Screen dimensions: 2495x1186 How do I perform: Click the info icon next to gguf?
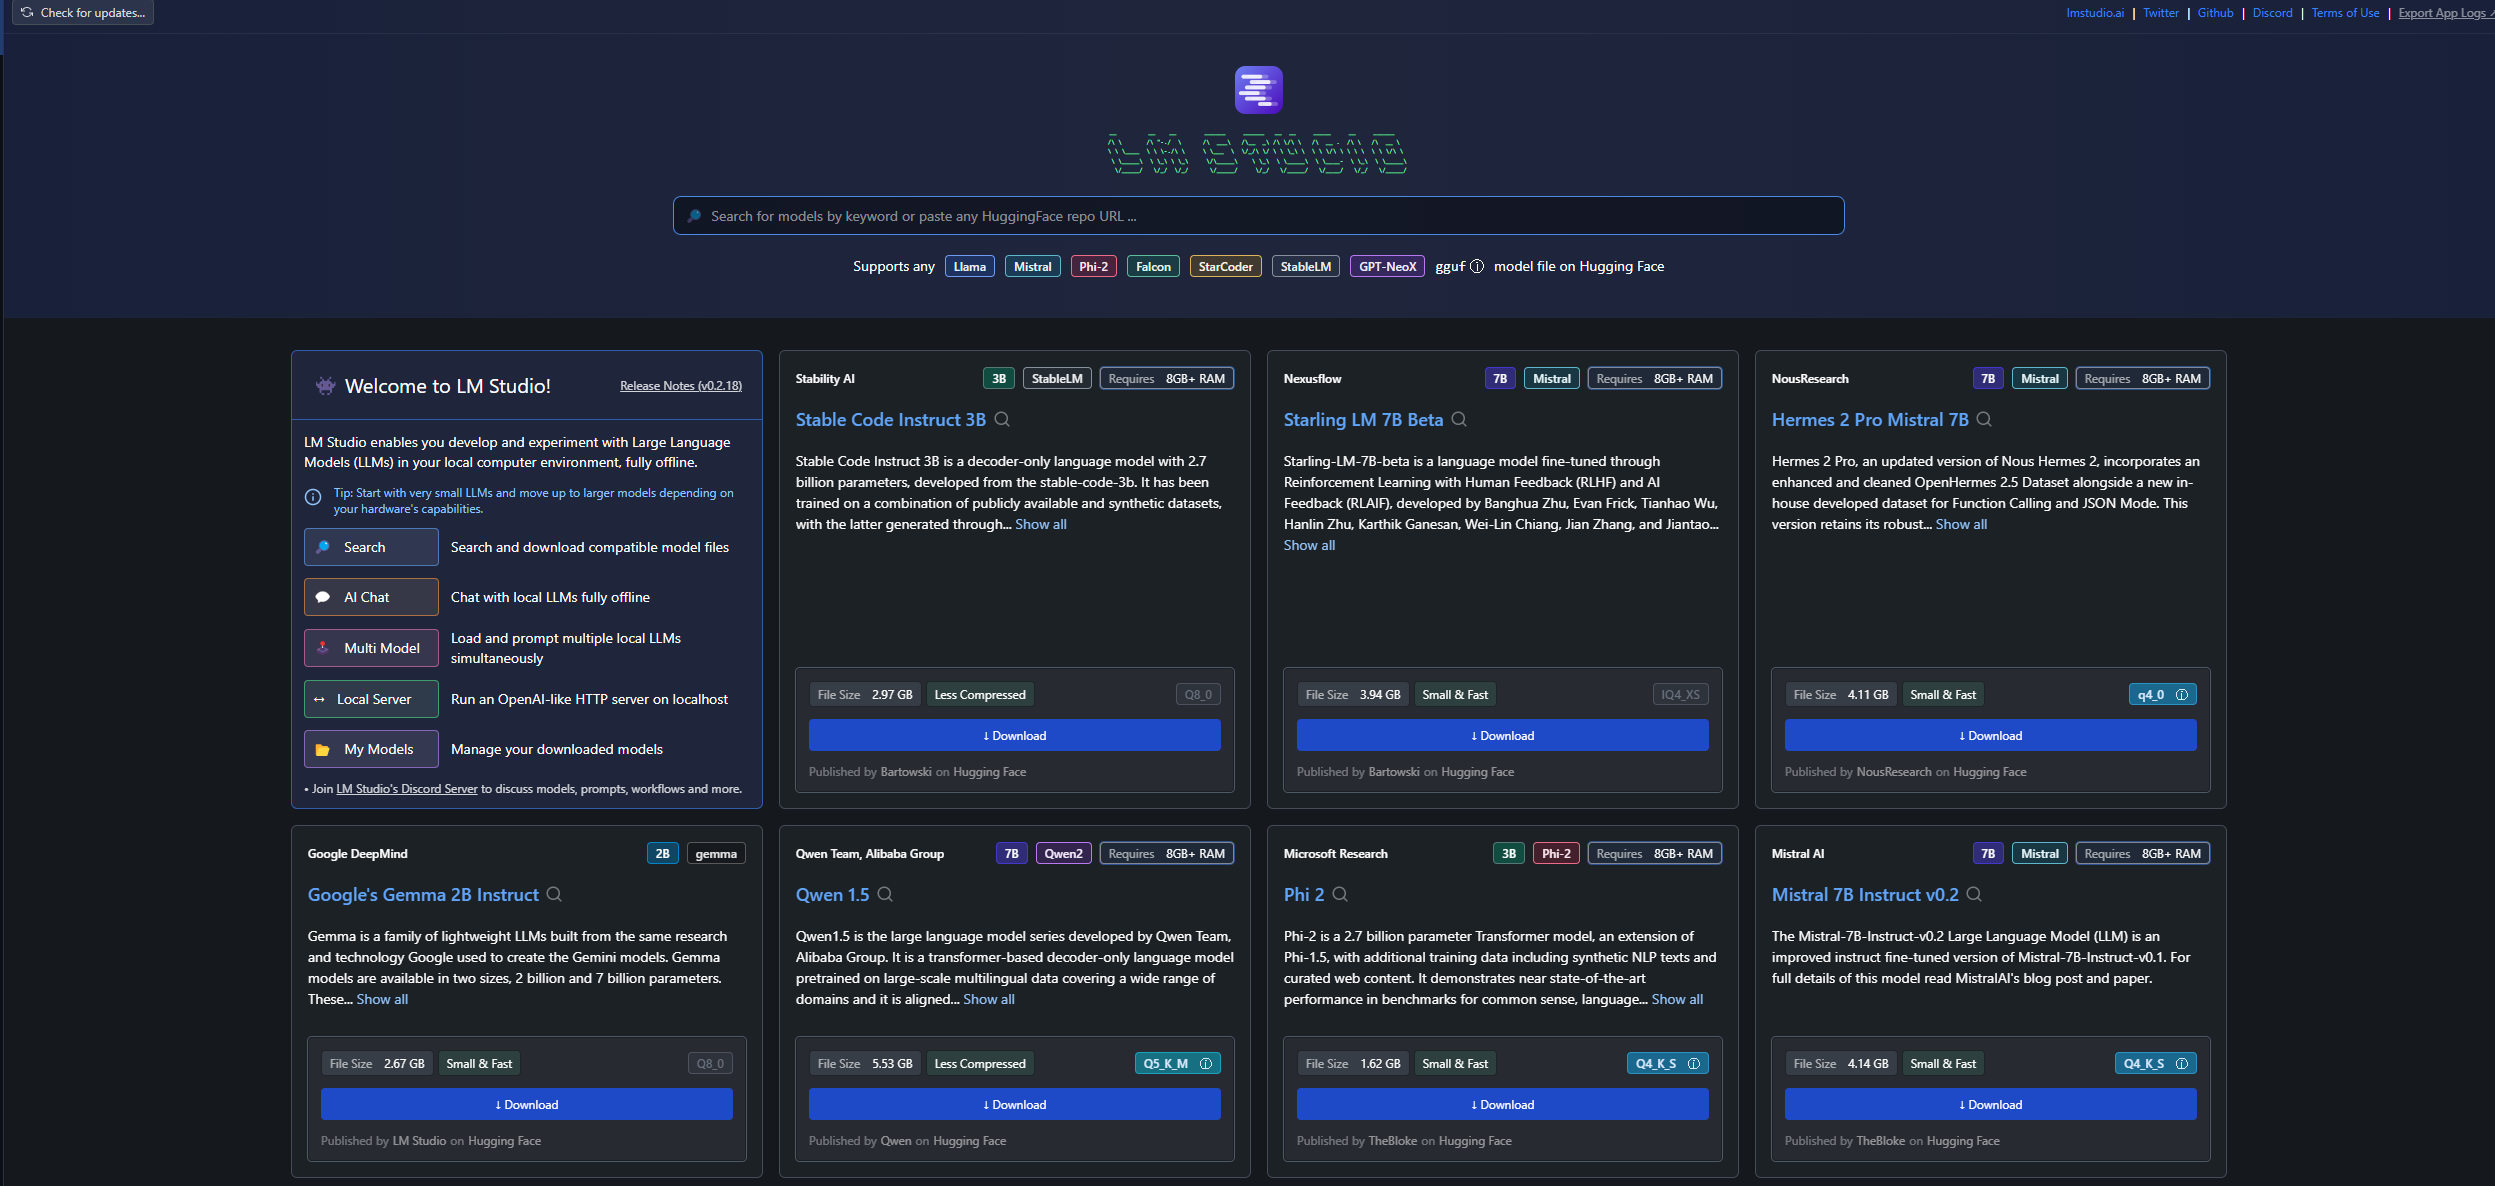click(x=1477, y=267)
